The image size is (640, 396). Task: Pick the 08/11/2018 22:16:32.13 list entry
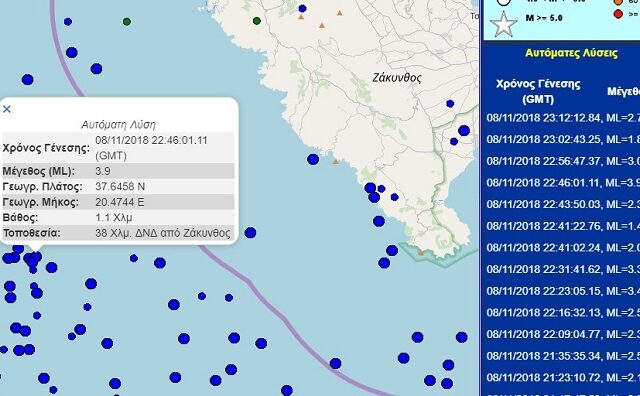pyautogui.click(x=563, y=313)
